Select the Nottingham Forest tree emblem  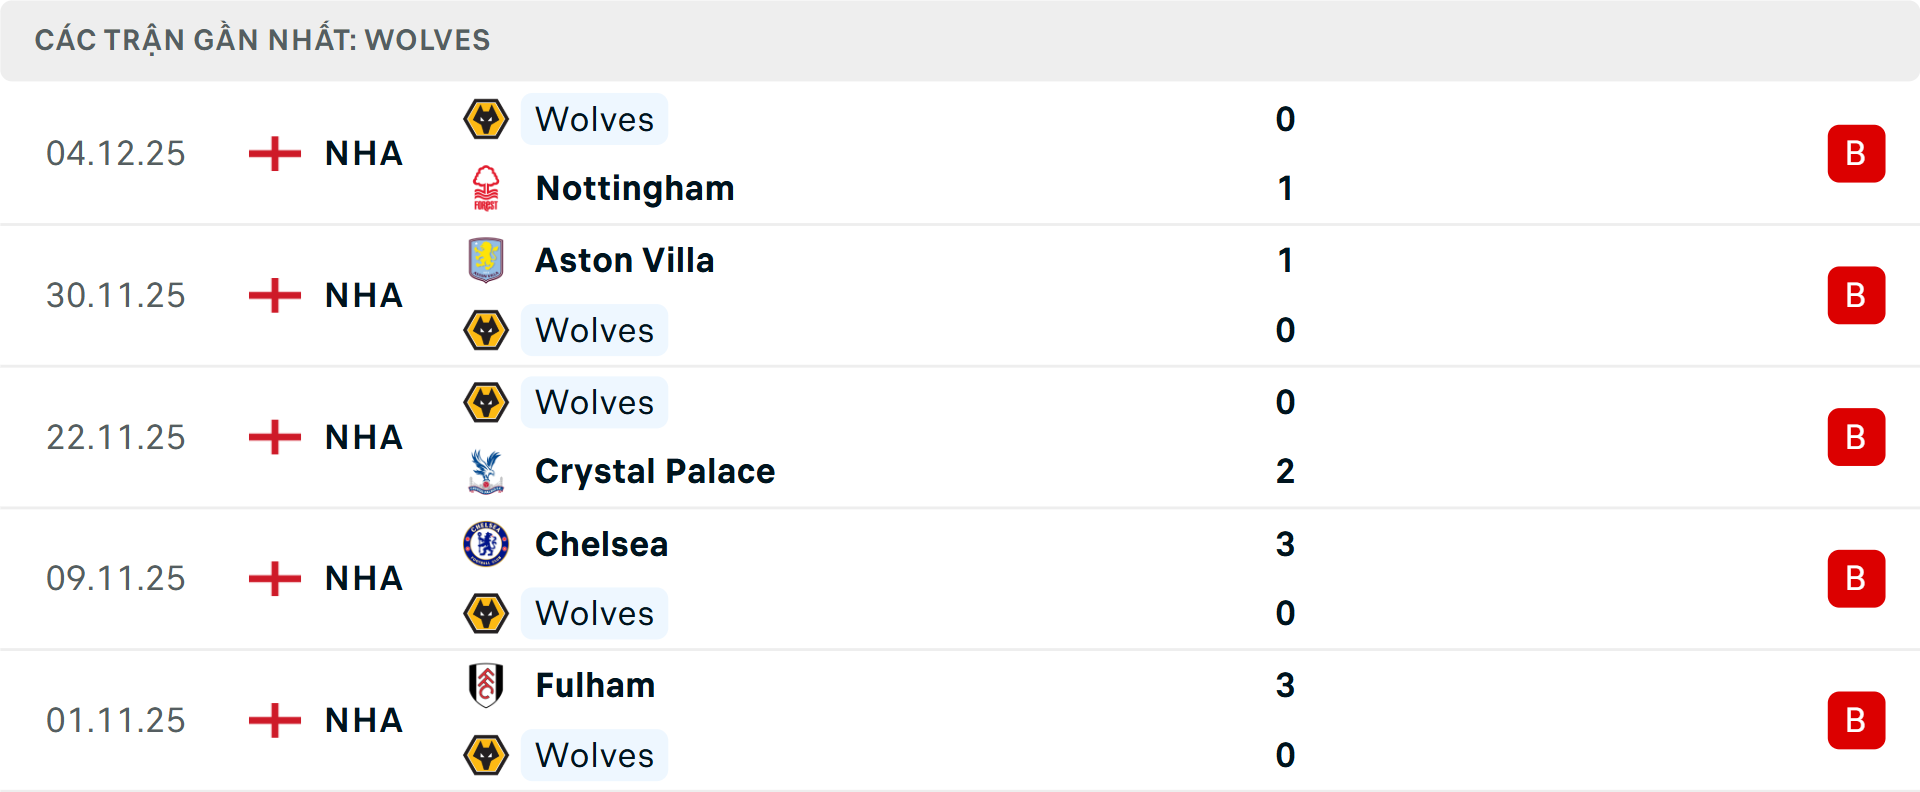pos(487,187)
